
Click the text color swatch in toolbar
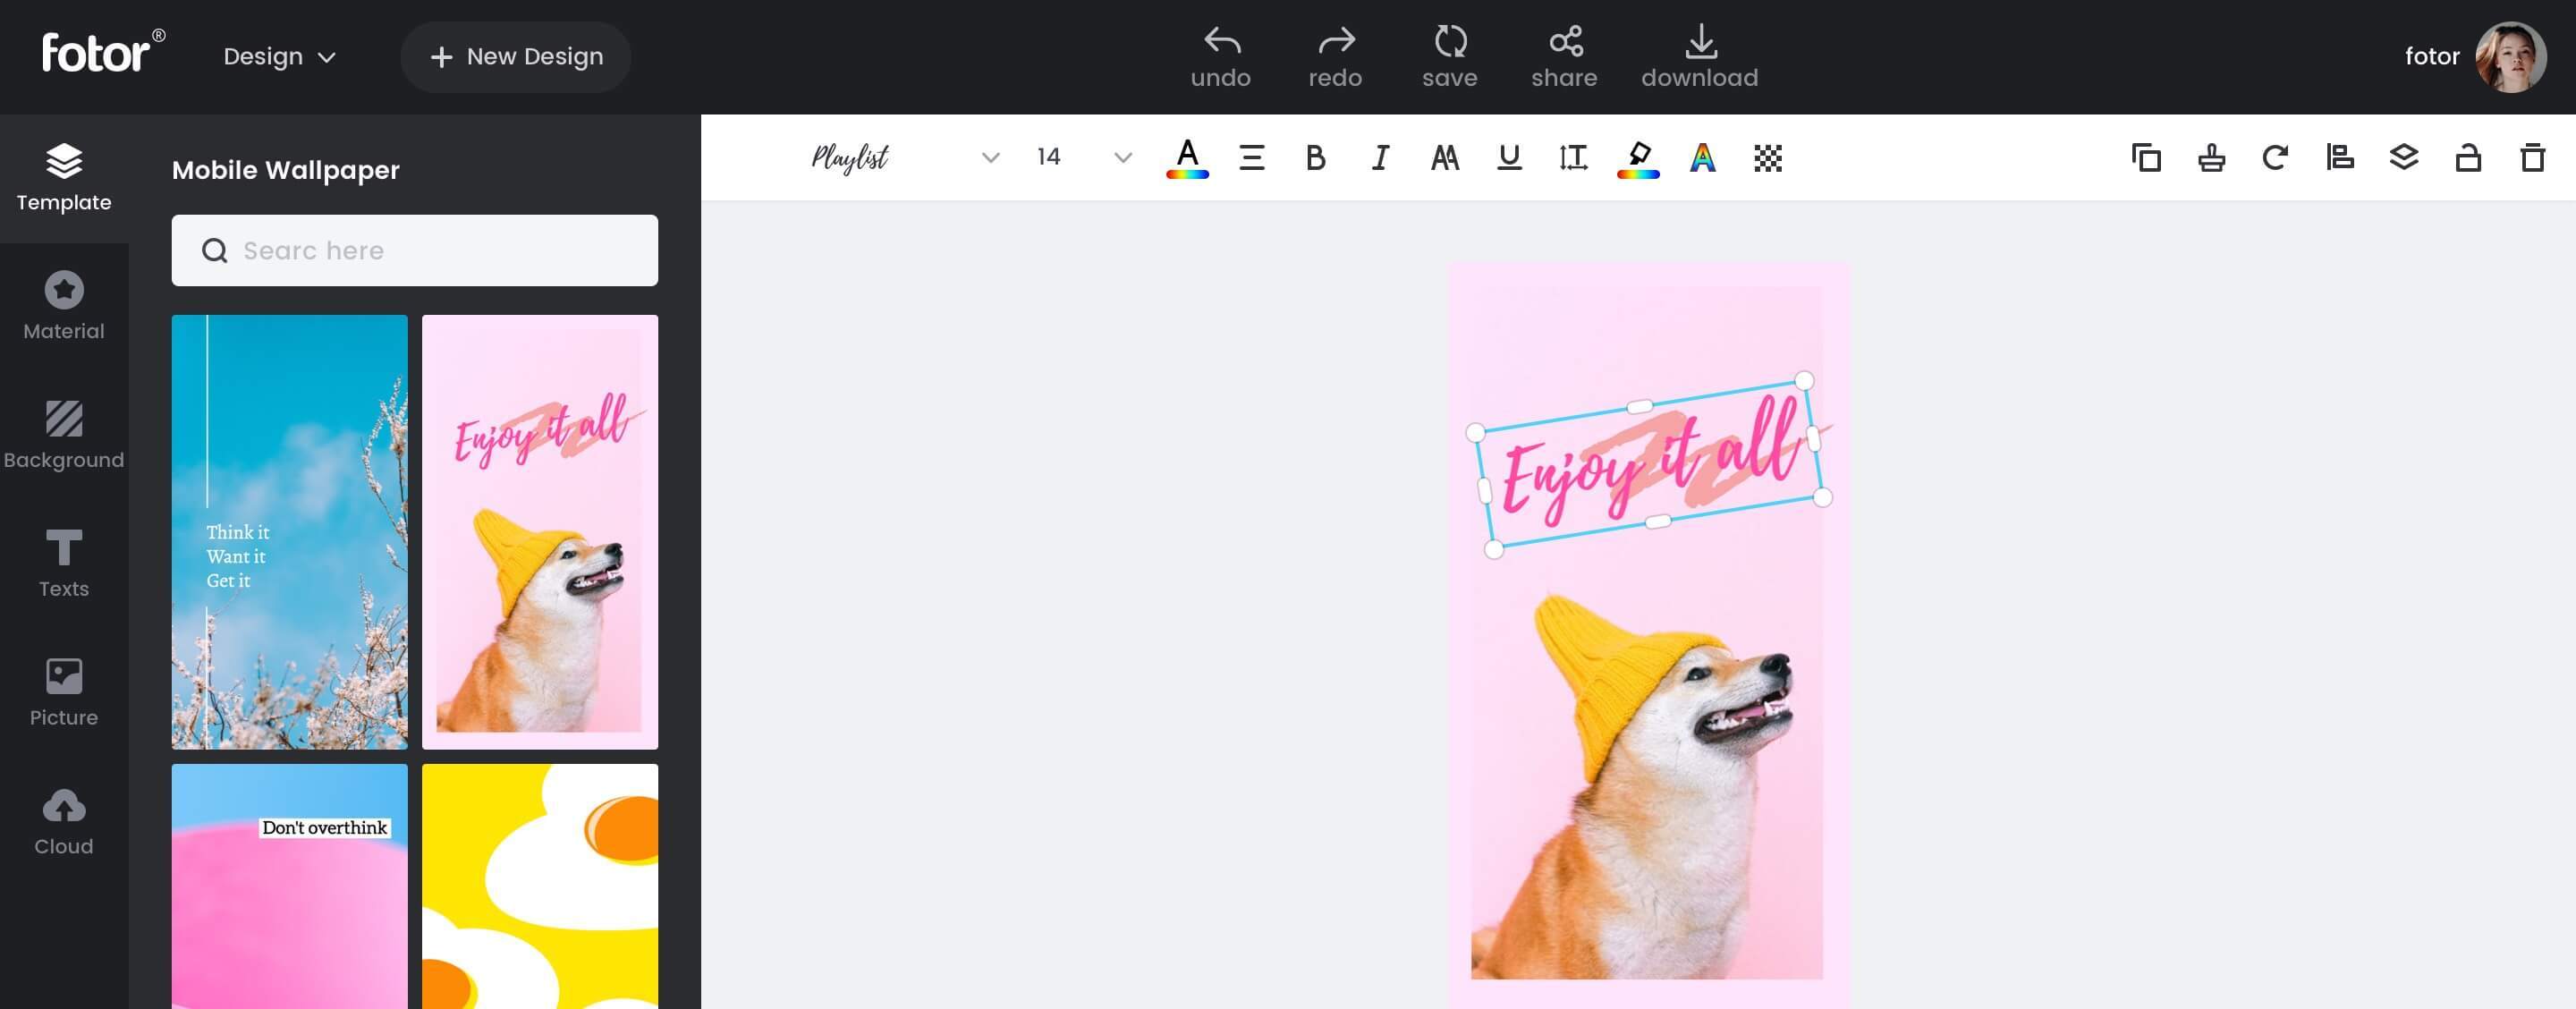[1186, 157]
